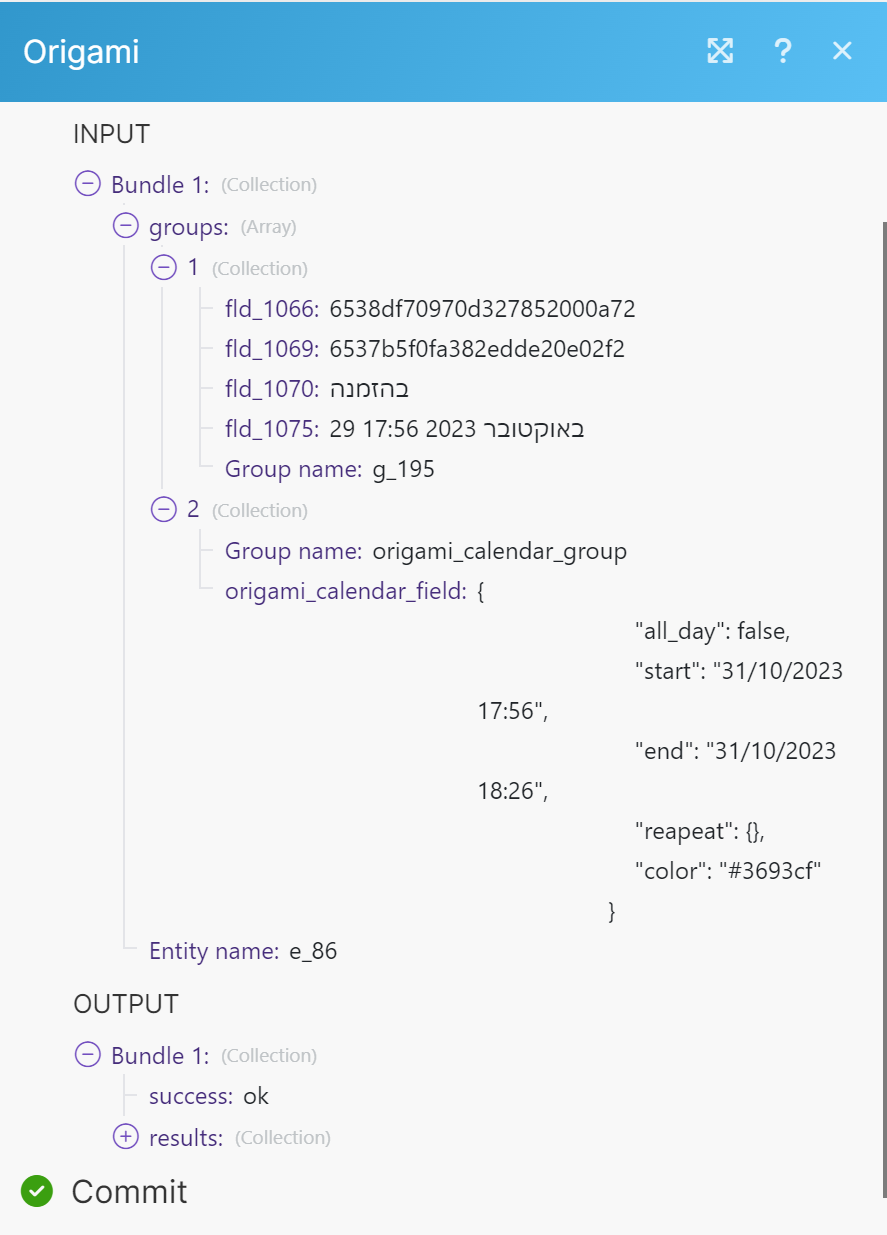The height and width of the screenshot is (1235, 887).
Task: Click the Commit label text
Action: 129,1192
